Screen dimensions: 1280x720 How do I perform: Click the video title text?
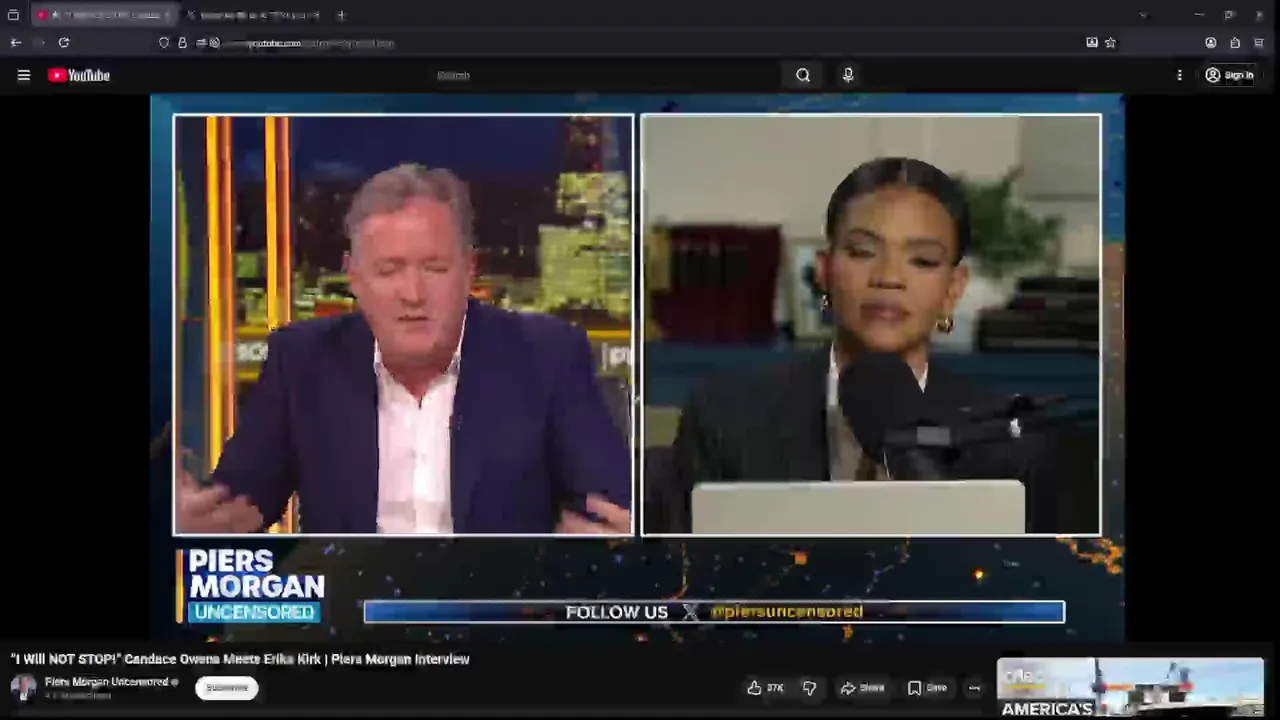pyautogui.click(x=240, y=659)
